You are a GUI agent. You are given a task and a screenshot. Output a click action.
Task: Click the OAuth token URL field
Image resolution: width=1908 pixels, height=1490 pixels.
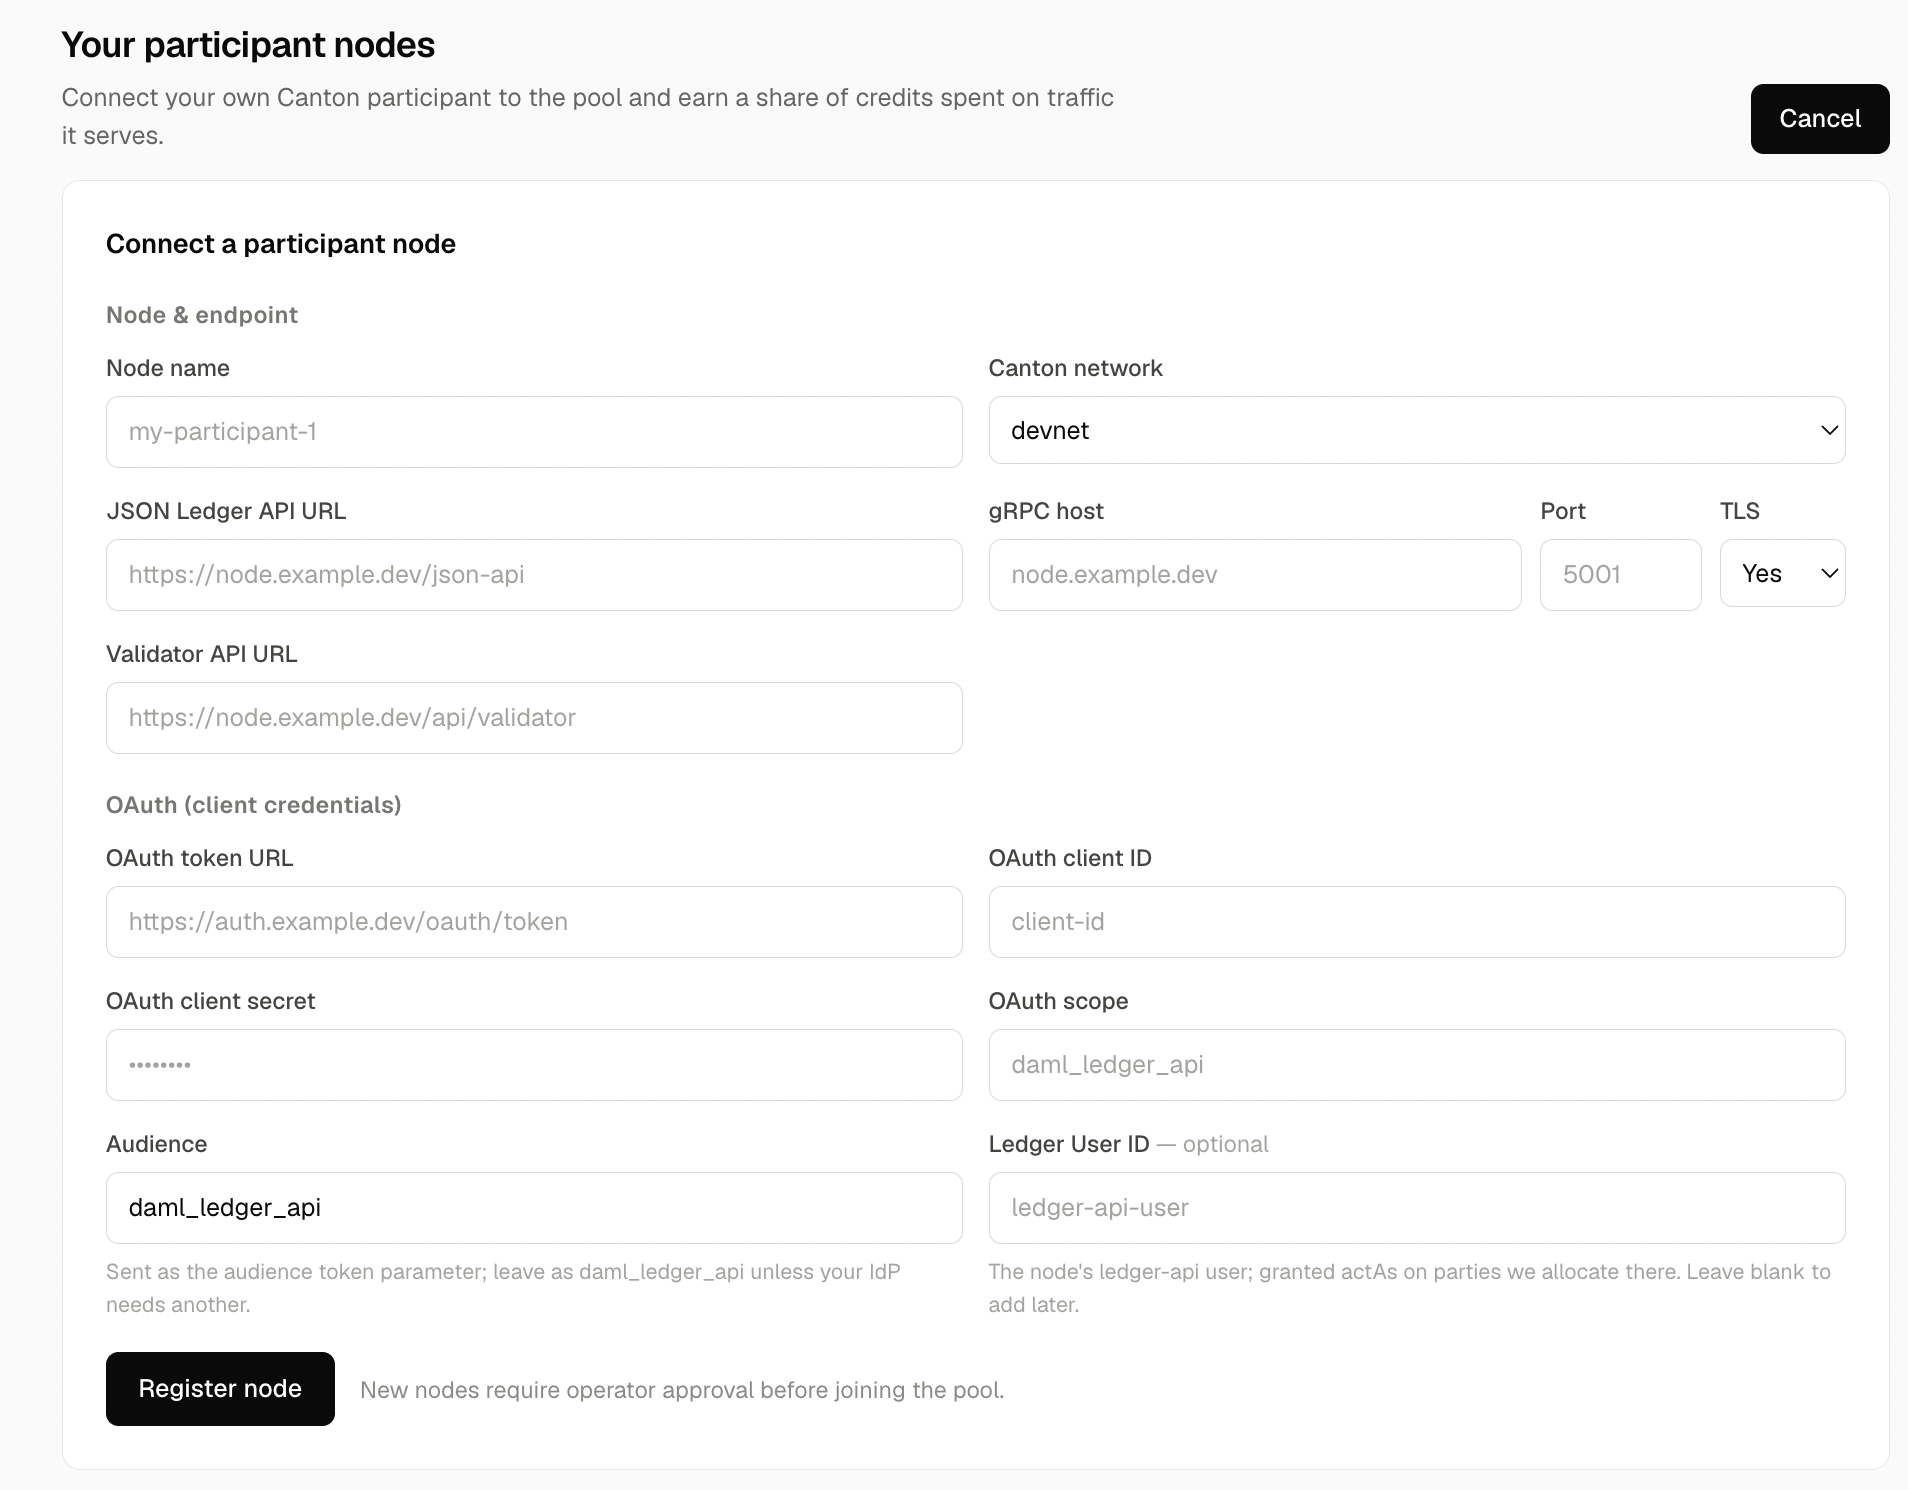pyautogui.click(x=534, y=922)
